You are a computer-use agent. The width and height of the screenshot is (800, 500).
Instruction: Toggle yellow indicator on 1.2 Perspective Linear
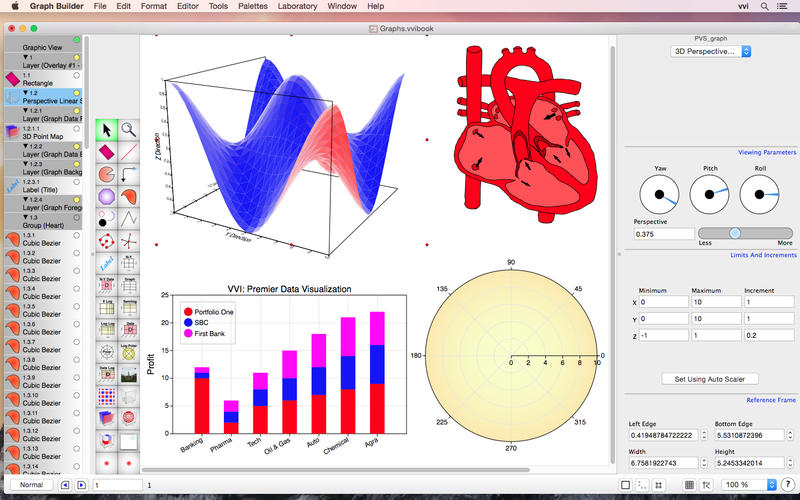(x=77, y=93)
